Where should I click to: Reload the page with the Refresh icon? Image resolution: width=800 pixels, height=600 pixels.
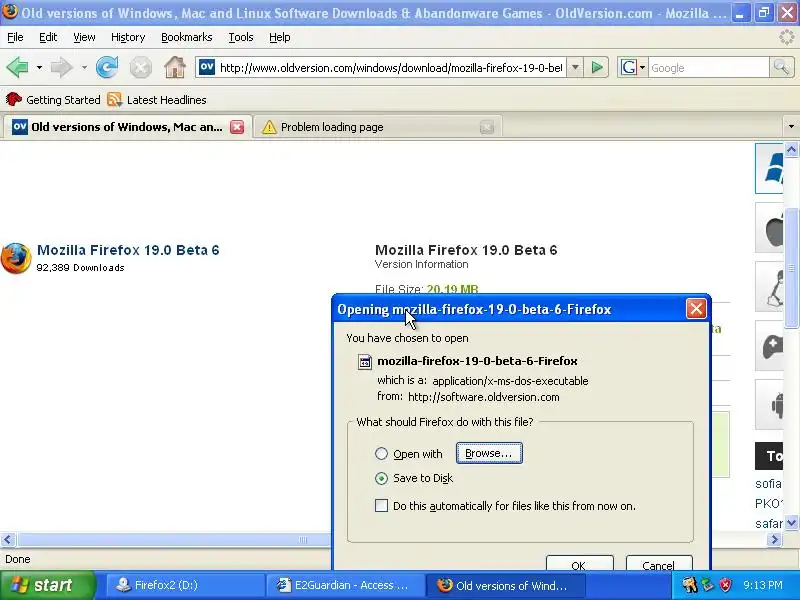[107, 67]
